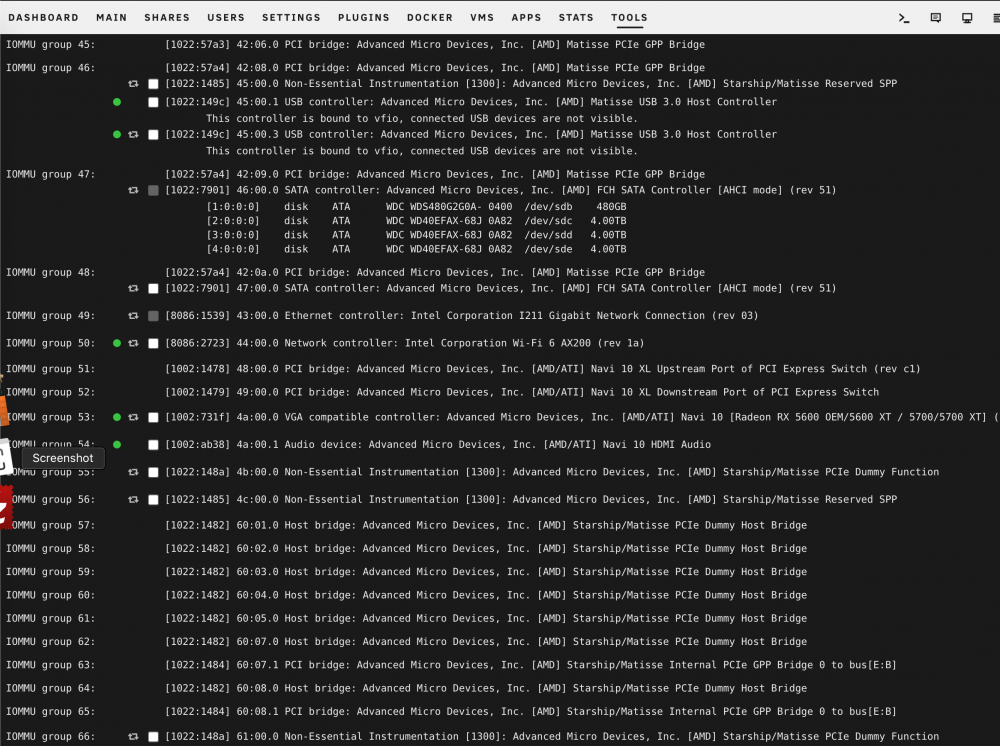The width and height of the screenshot is (1000, 746).
Task: Toggle checkbox for 4b:00.0 PCIe Dummy Function
Action: [x=153, y=472]
